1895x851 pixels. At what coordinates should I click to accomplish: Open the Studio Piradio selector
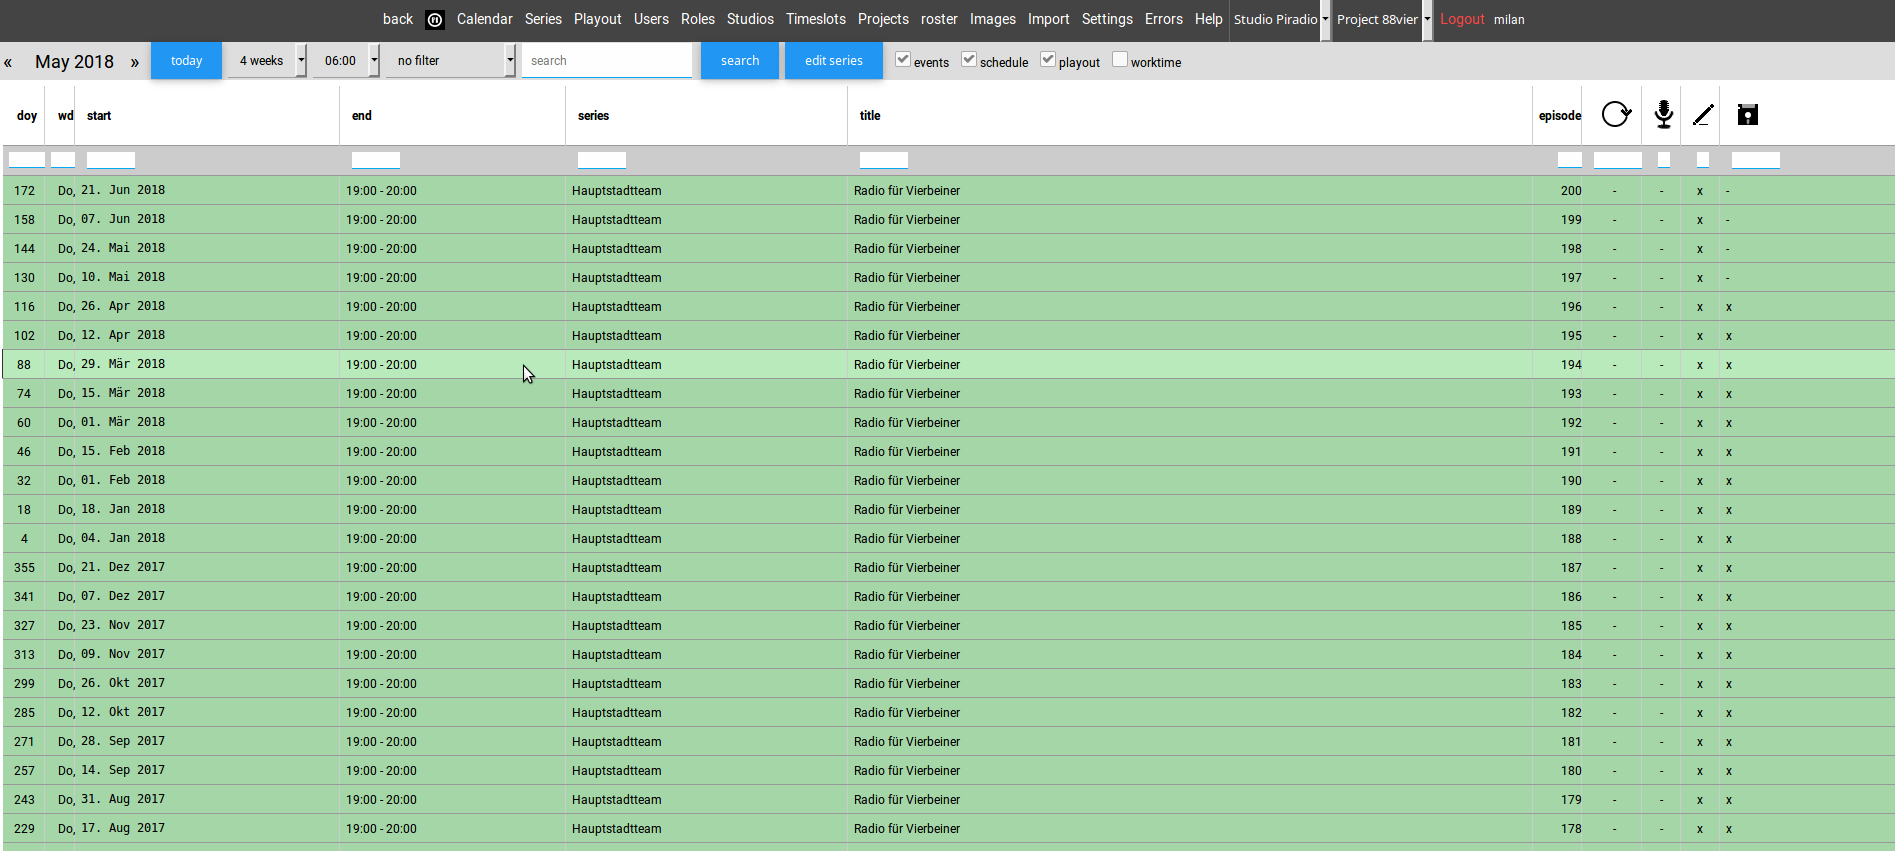(1281, 20)
